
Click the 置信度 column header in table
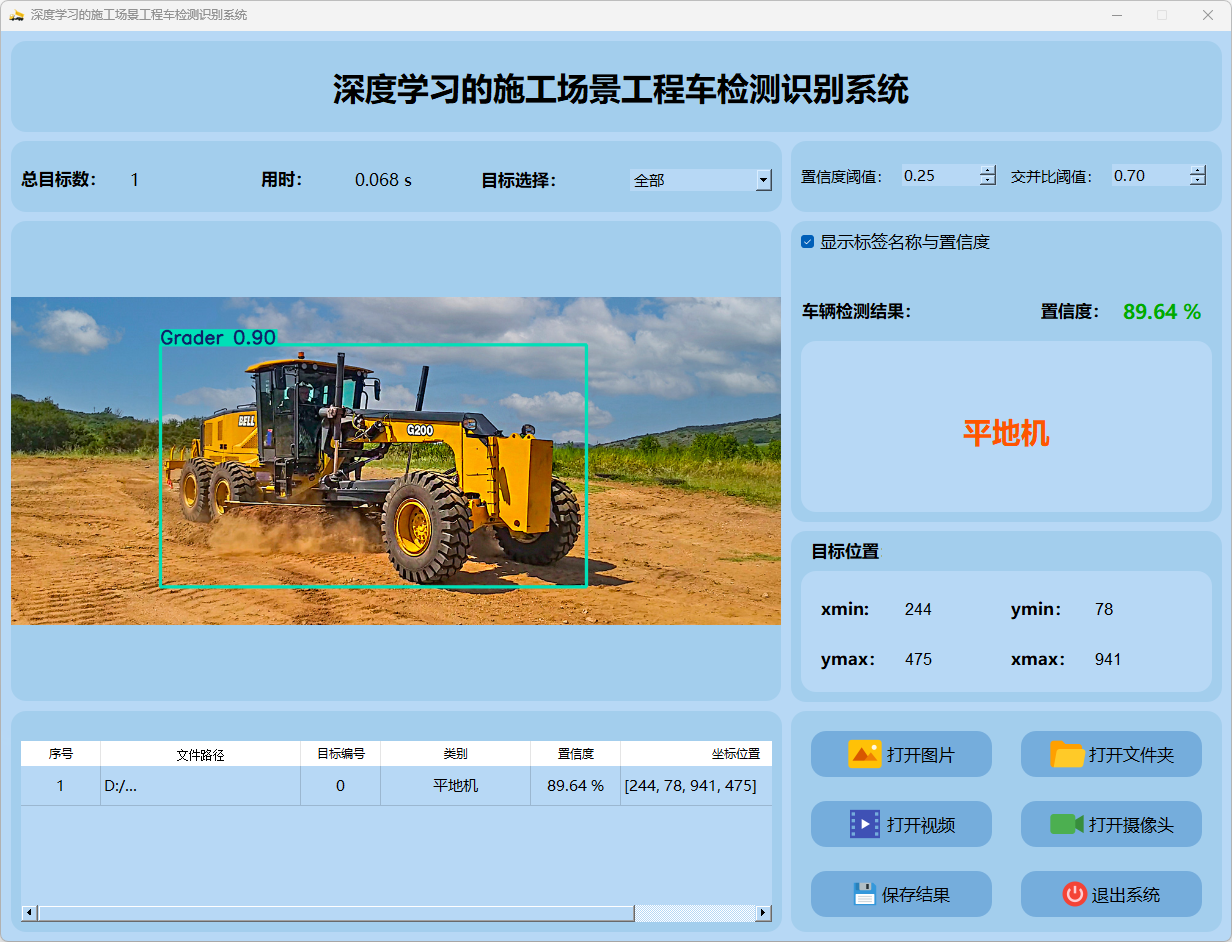coord(575,754)
